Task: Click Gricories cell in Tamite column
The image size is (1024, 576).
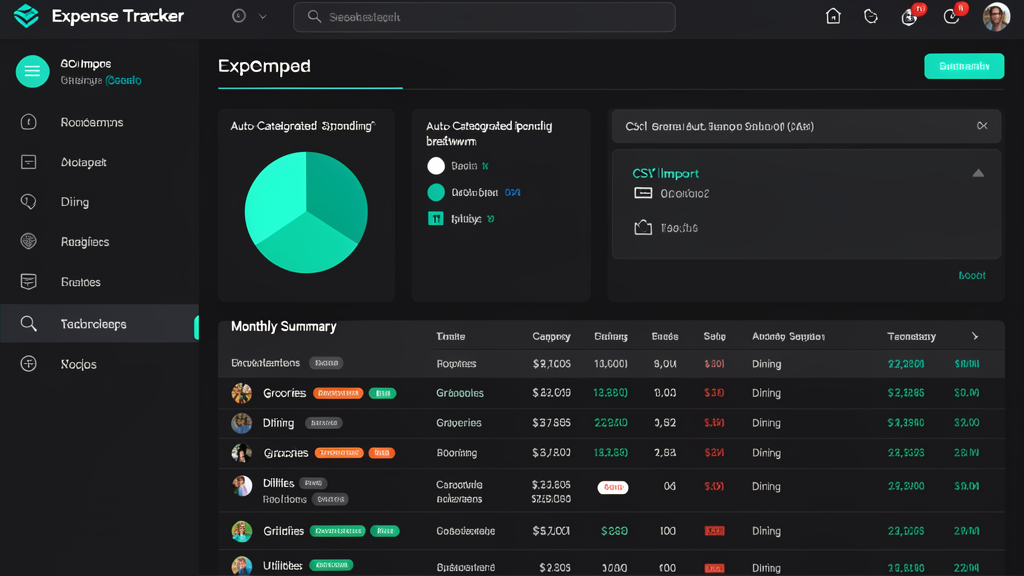Action: click(460, 393)
